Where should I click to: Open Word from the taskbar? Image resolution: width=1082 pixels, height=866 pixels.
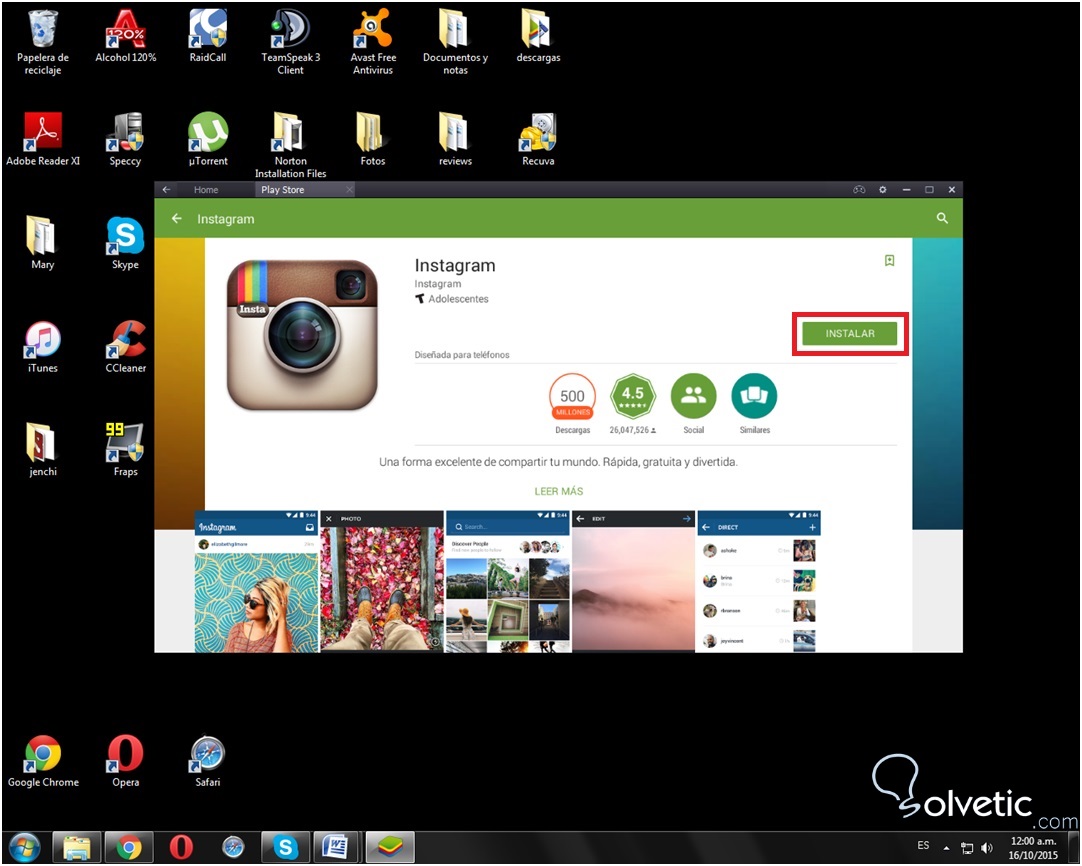pyautogui.click(x=337, y=847)
